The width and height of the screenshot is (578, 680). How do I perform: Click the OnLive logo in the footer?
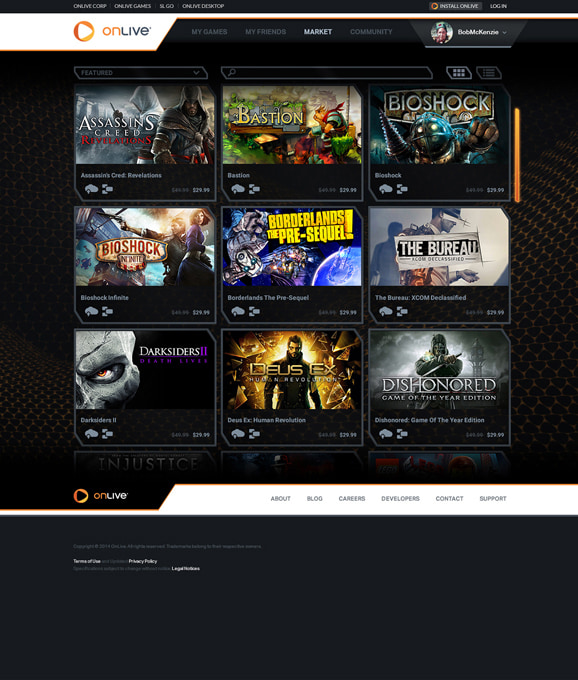click(x=101, y=496)
